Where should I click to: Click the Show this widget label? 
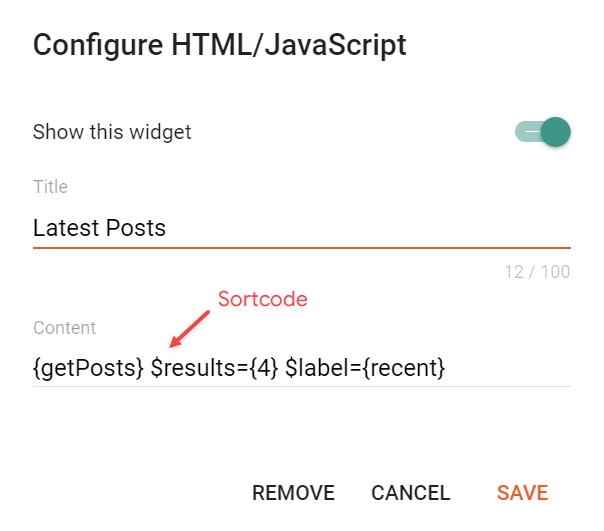(112, 132)
